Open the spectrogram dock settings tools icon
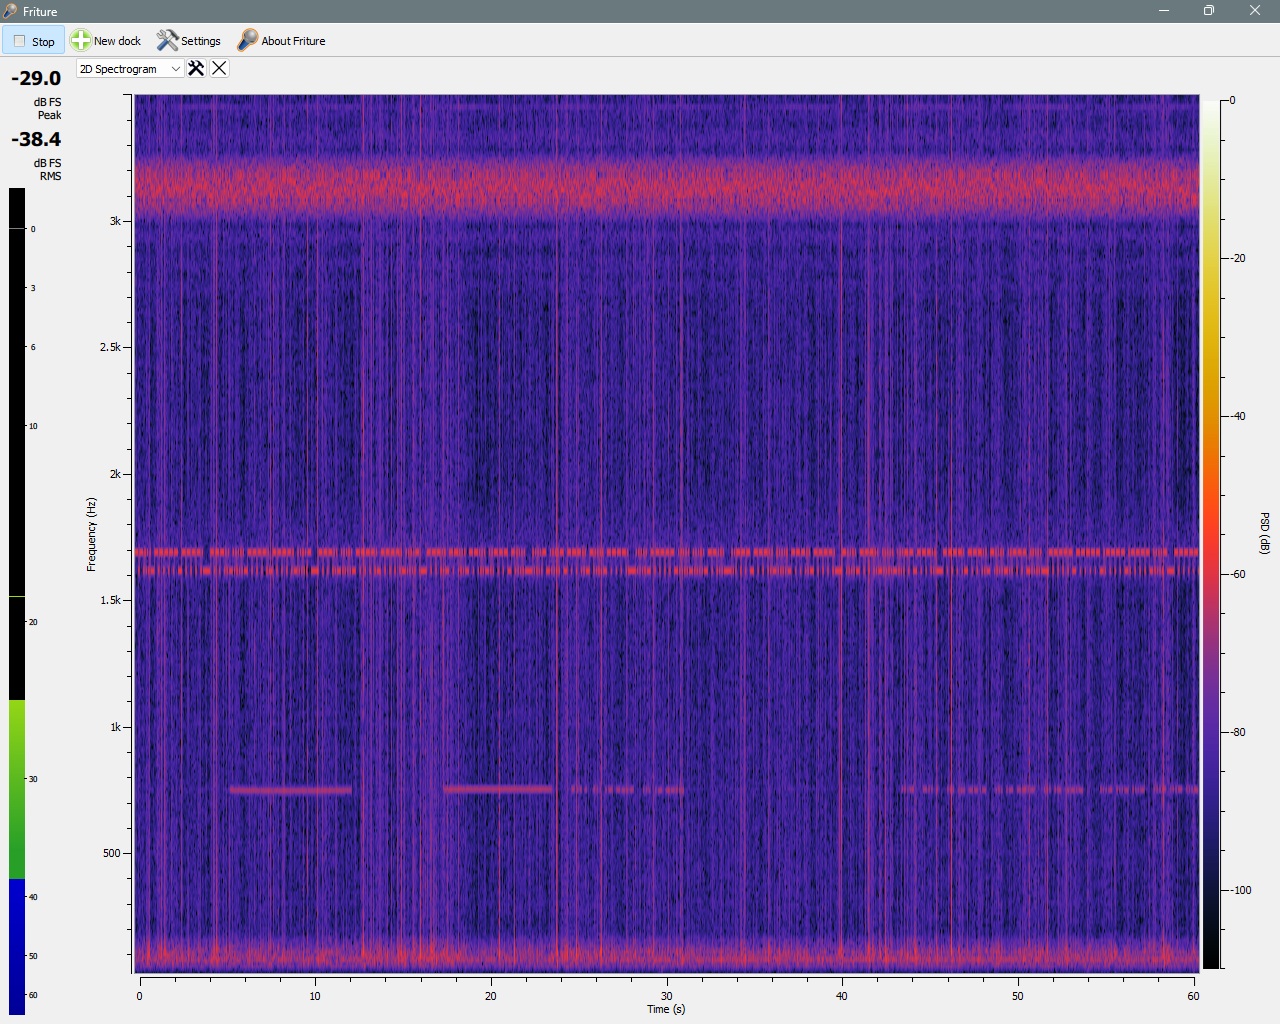 coord(196,68)
